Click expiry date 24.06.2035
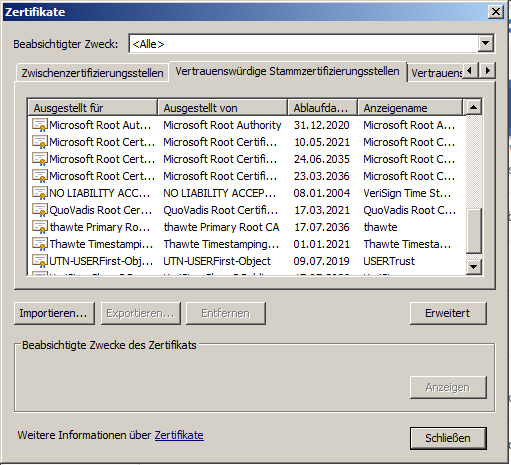The height and width of the screenshot is (465, 511). coord(322,159)
